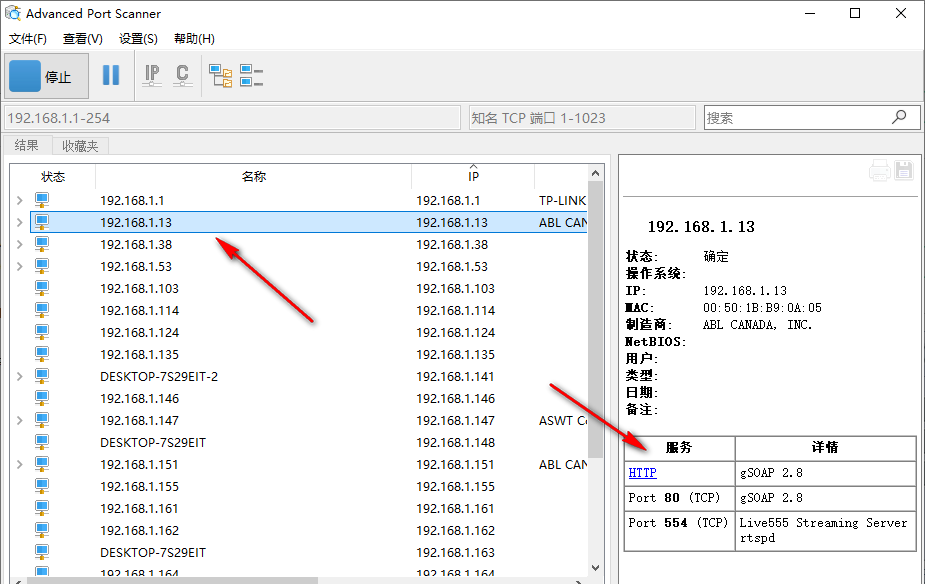Click the magnifier icon in search box
925x584 pixels.
[x=899, y=117]
